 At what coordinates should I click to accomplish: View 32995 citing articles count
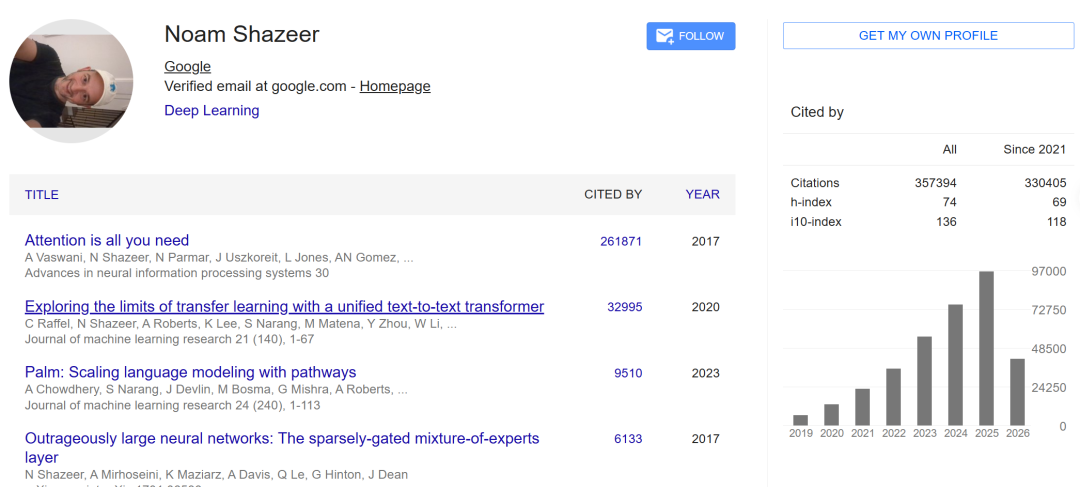(x=625, y=307)
